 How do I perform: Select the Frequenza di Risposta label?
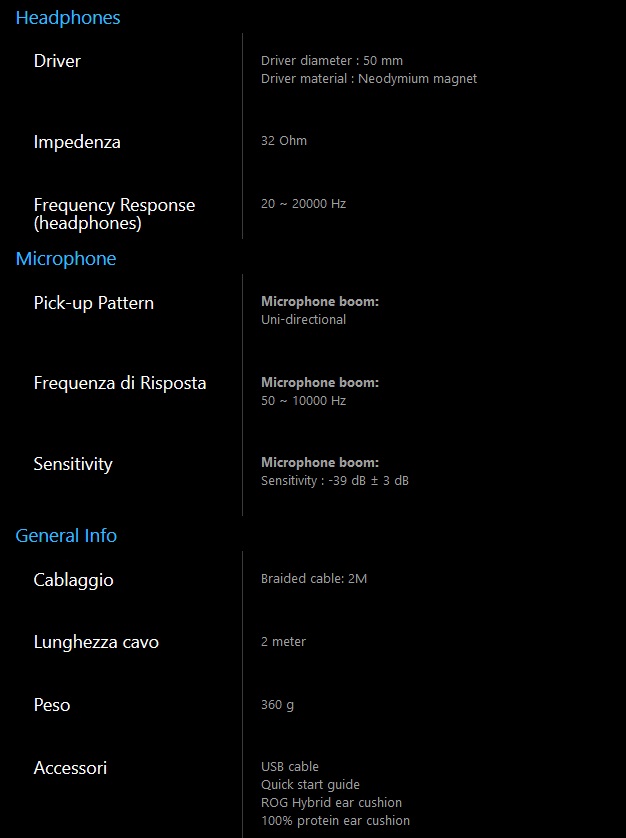coord(120,383)
